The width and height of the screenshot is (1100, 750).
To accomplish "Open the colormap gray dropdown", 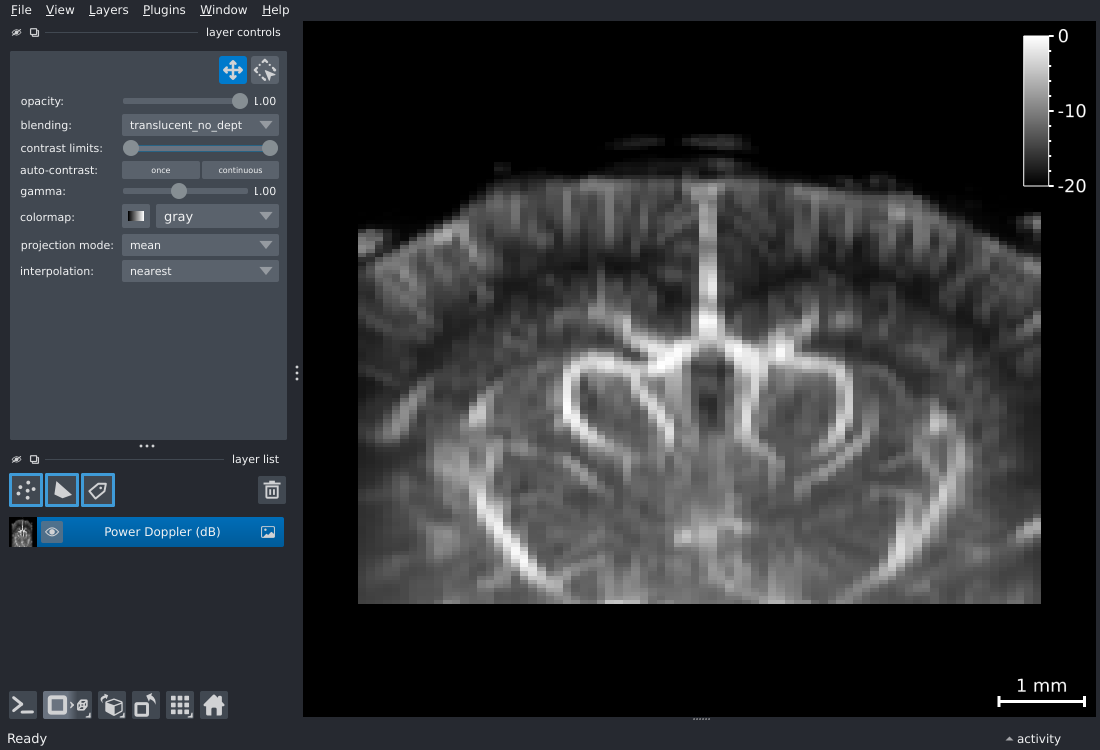I will click(x=217, y=217).
